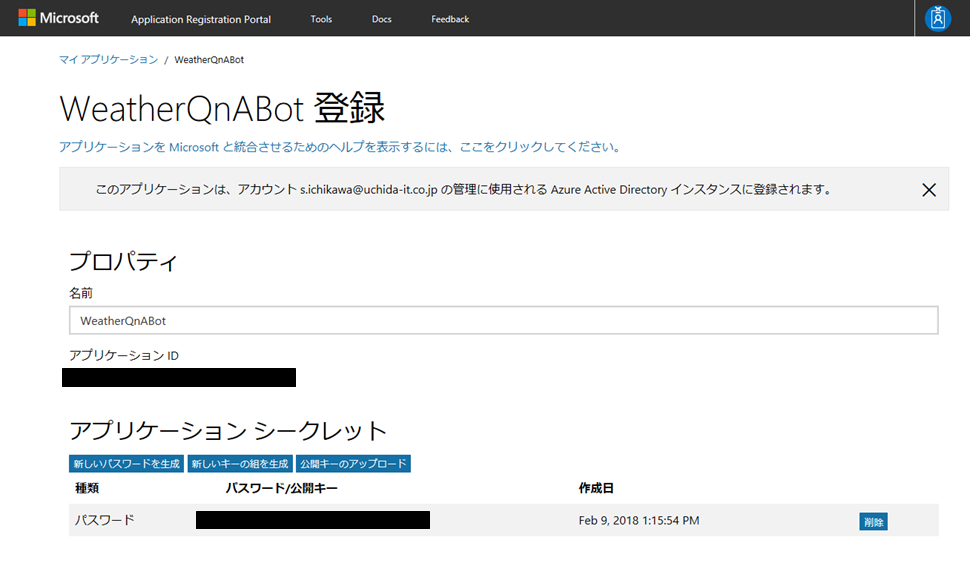Open the Tools menu

321,19
